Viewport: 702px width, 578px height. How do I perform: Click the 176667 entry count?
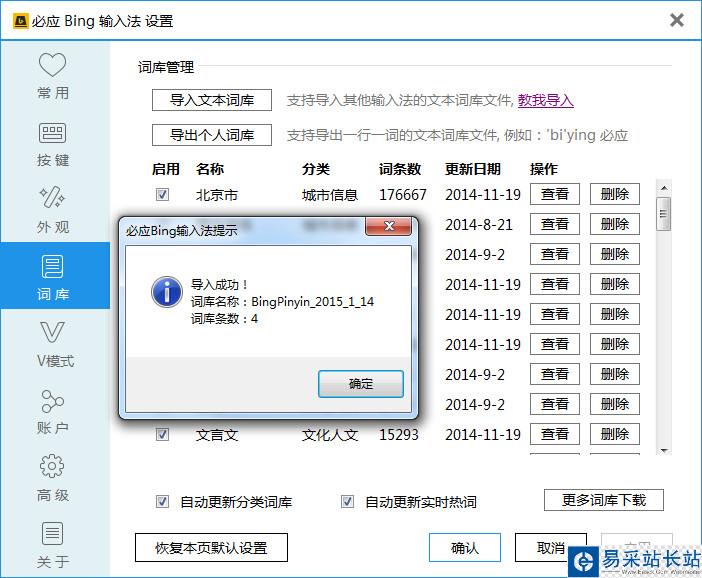tap(402, 195)
